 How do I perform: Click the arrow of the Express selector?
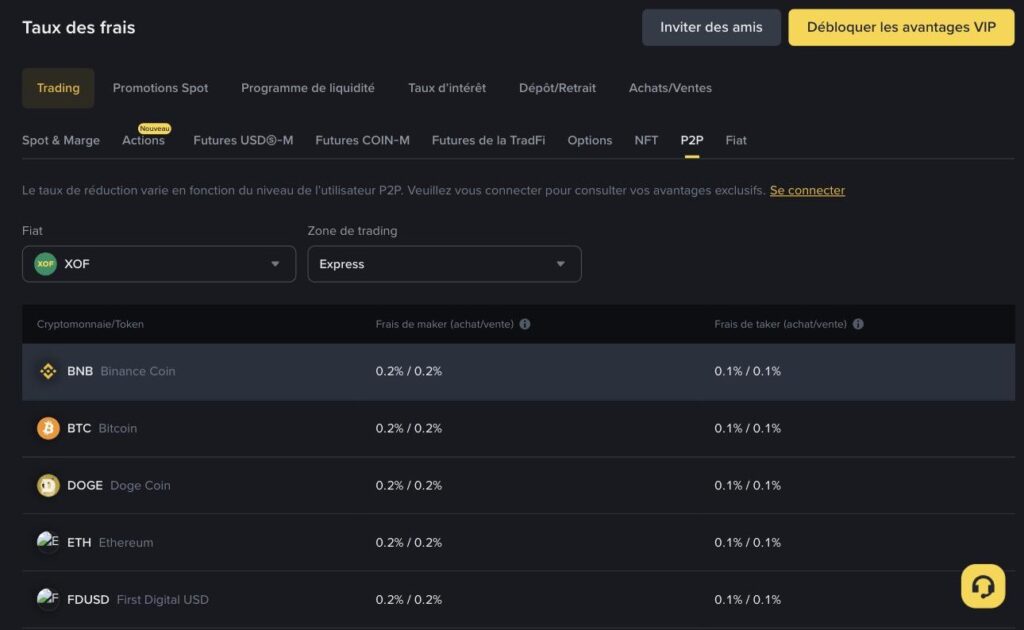pos(560,264)
